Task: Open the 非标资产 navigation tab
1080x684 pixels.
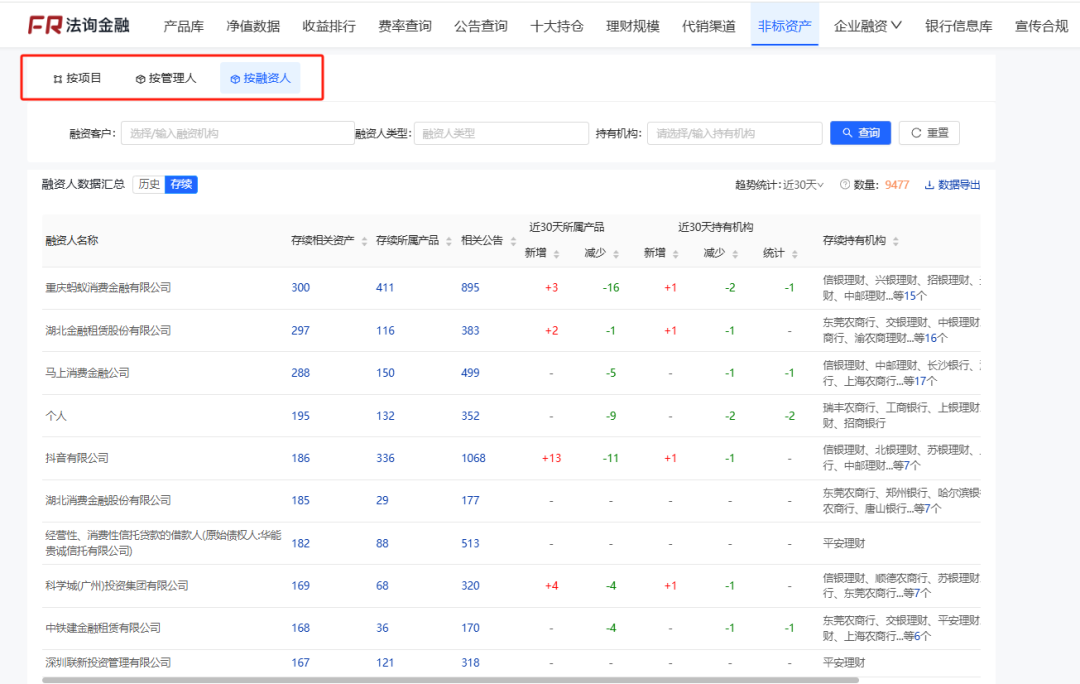Action: pos(785,24)
